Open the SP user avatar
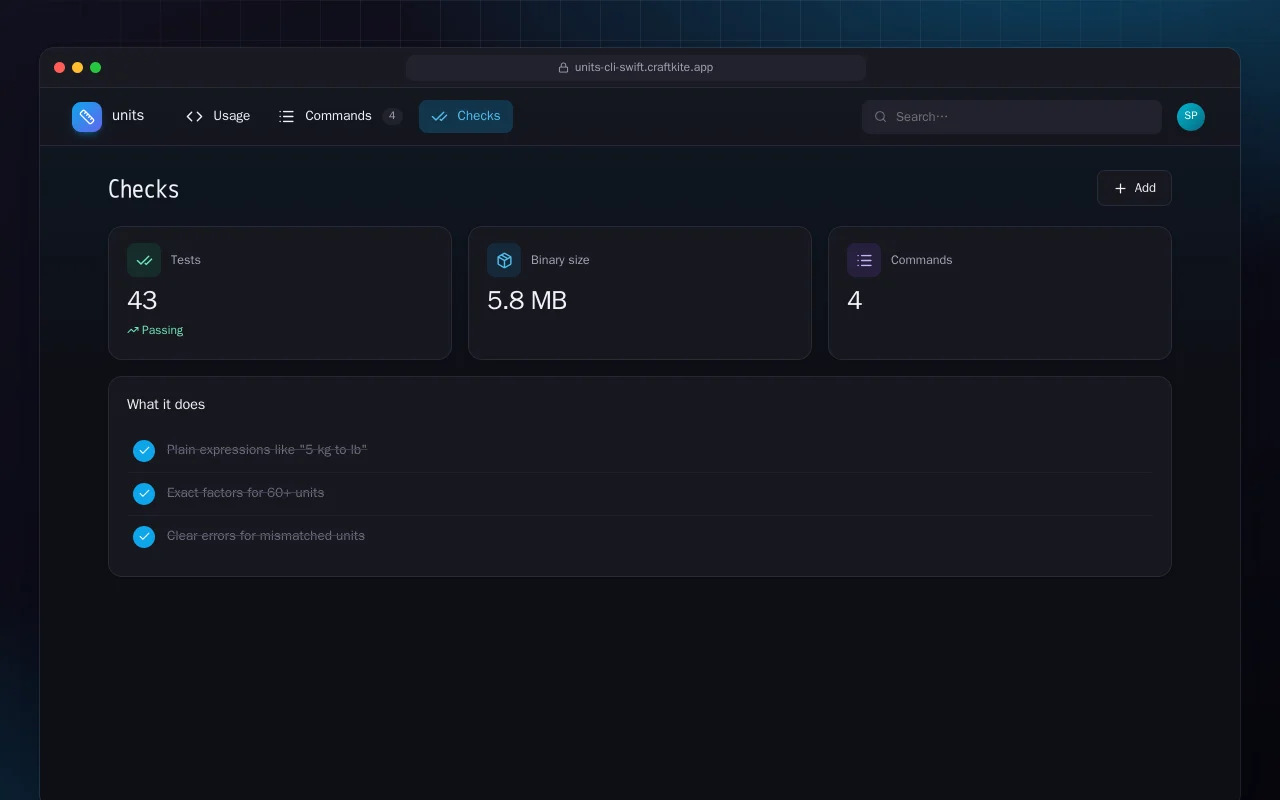The height and width of the screenshot is (800, 1280). 1191,117
